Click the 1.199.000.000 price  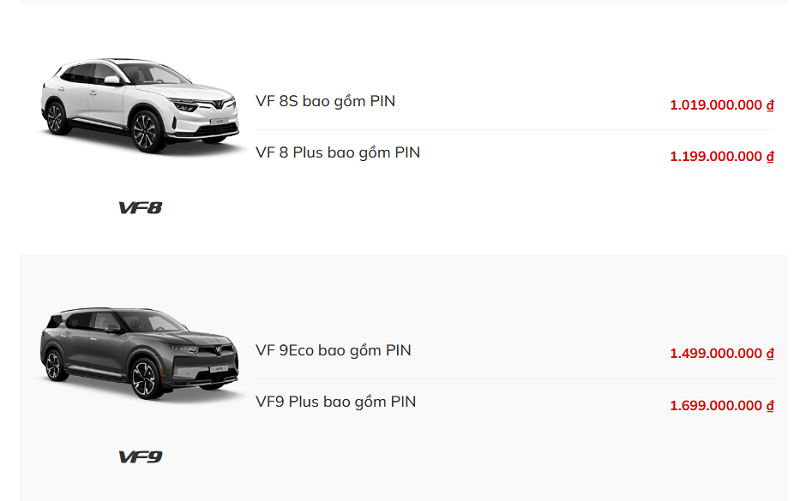point(715,156)
